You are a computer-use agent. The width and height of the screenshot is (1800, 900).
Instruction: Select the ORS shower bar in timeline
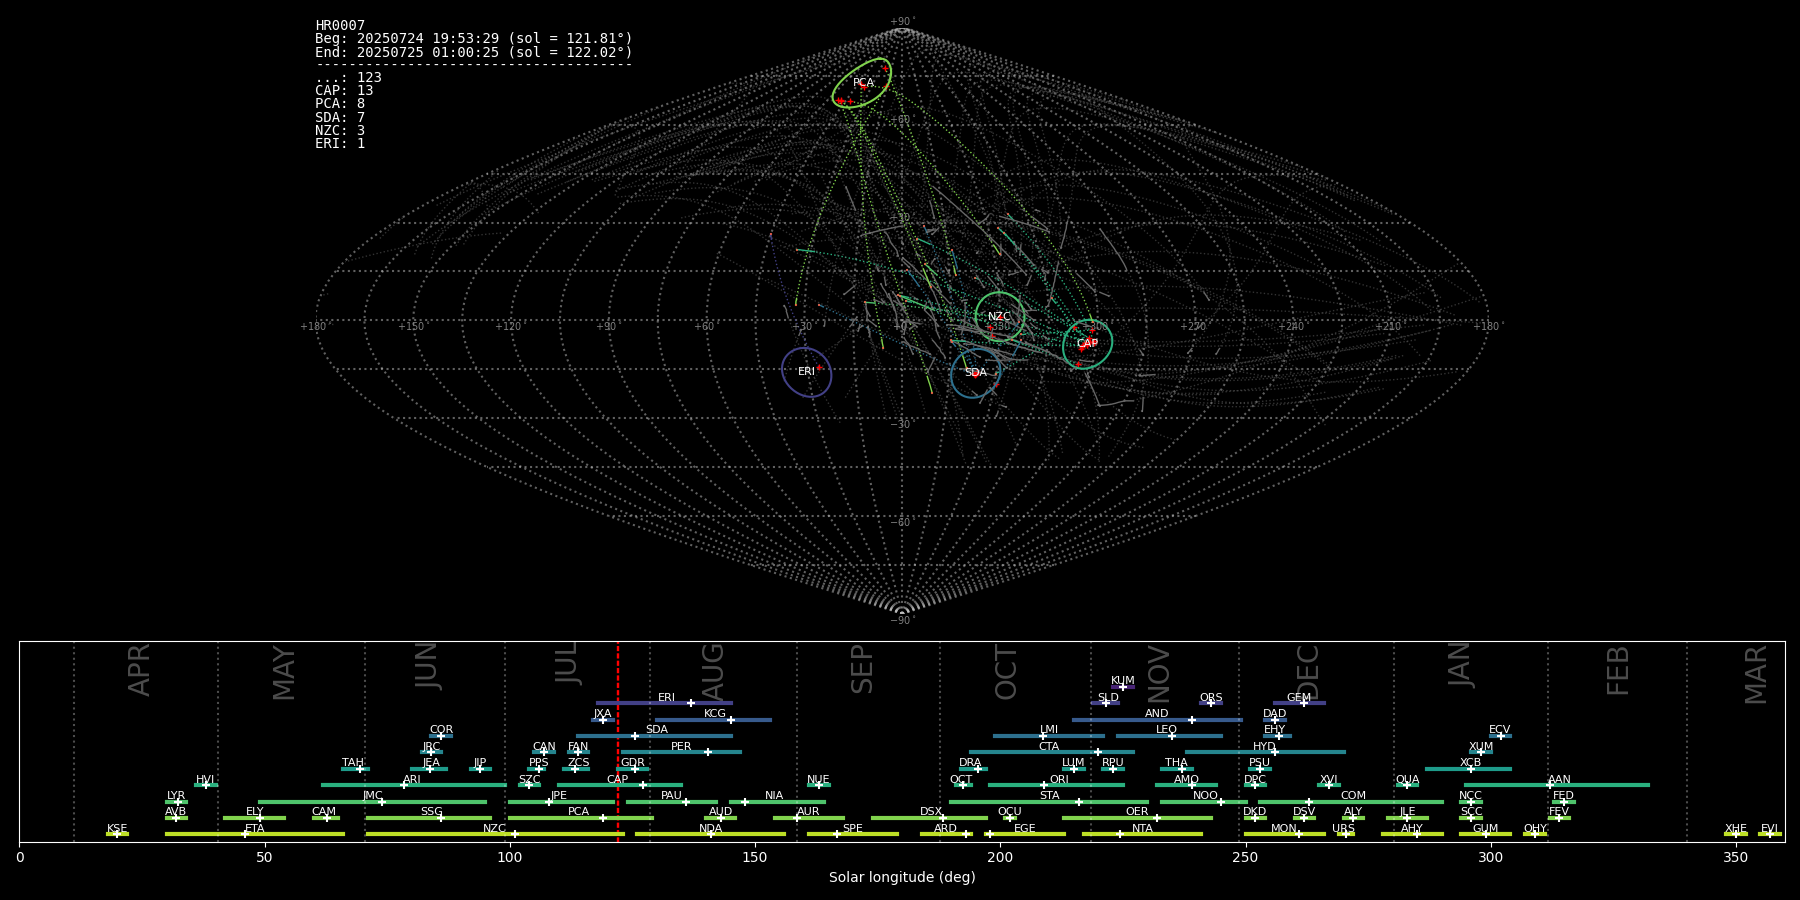coord(1211,703)
